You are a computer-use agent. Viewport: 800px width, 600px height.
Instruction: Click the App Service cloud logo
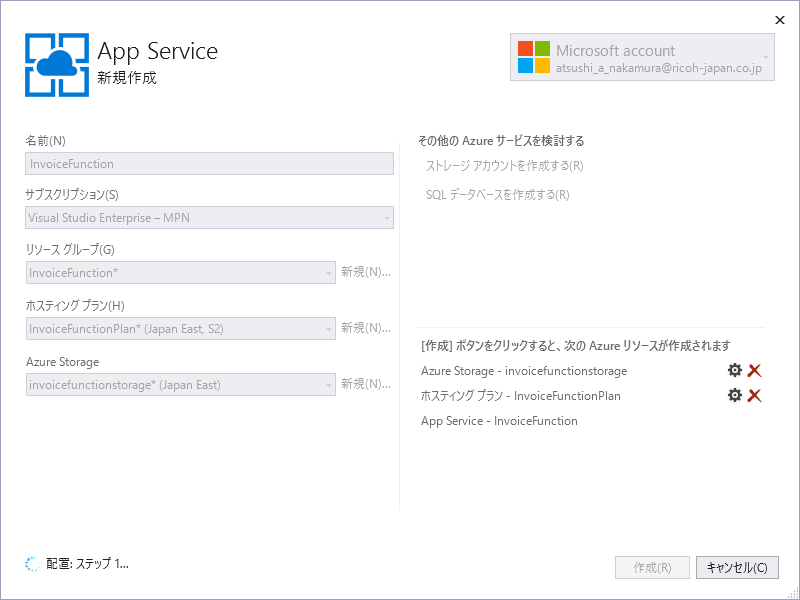(x=57, y=65)
